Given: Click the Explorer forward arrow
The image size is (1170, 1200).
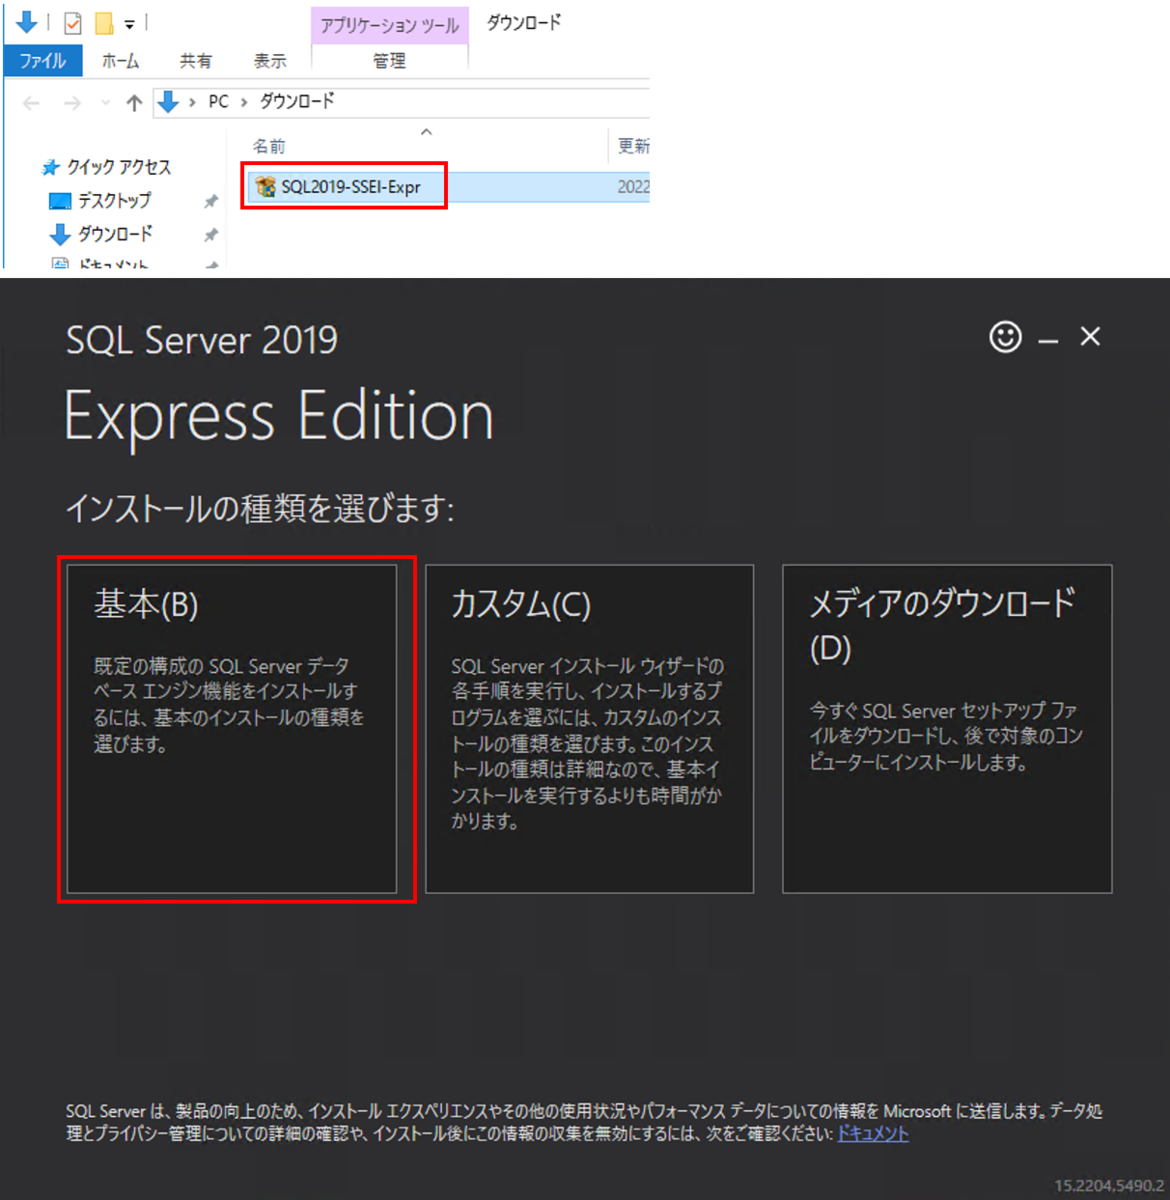Looking at the screenshot, I should coord(72,103).
